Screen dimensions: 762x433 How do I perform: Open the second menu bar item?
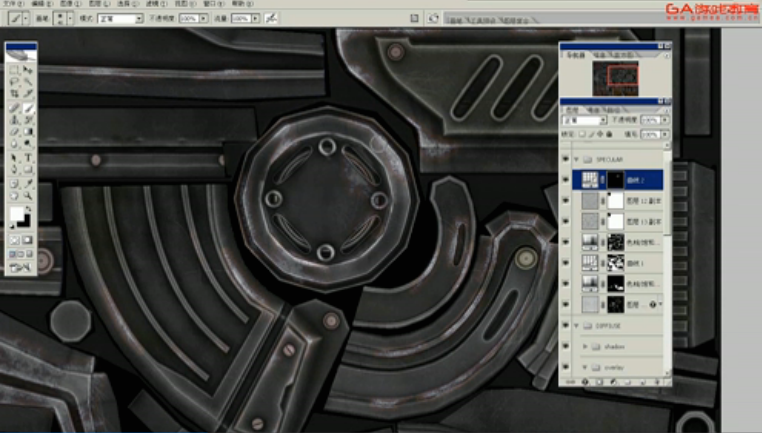(42, 3)
